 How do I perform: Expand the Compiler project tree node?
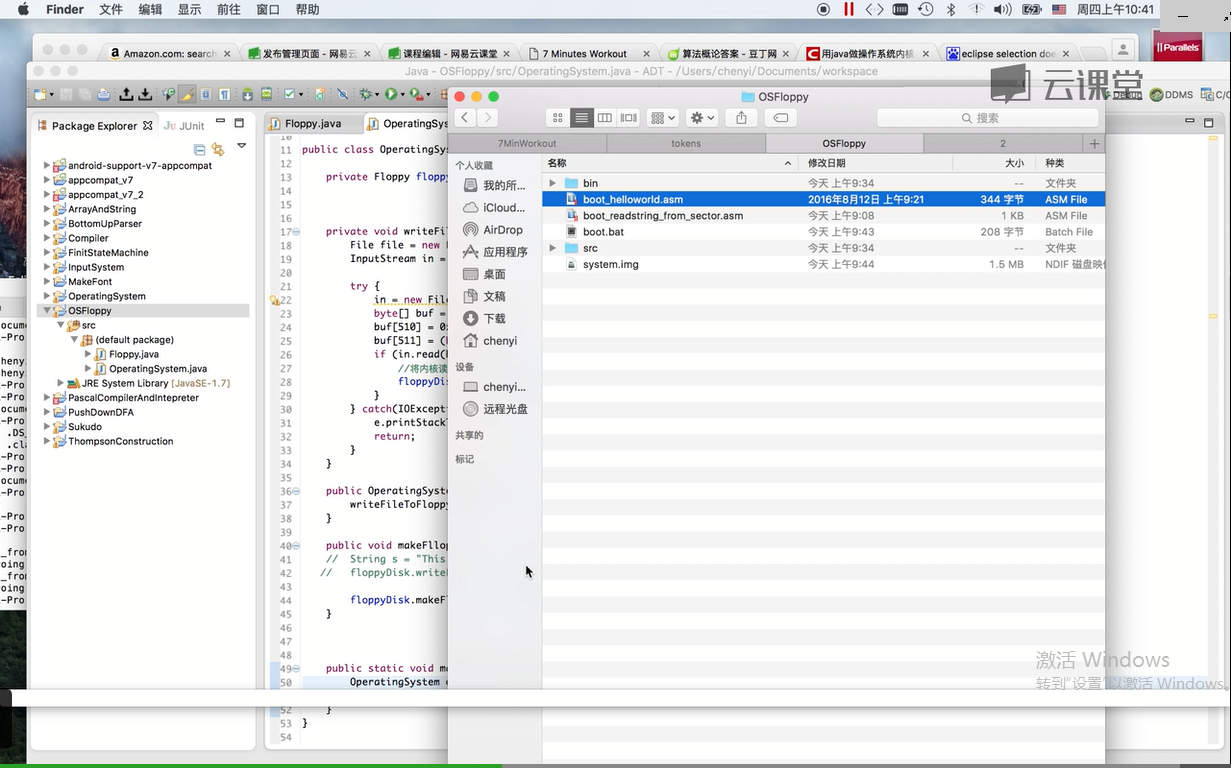coord(46,239)
